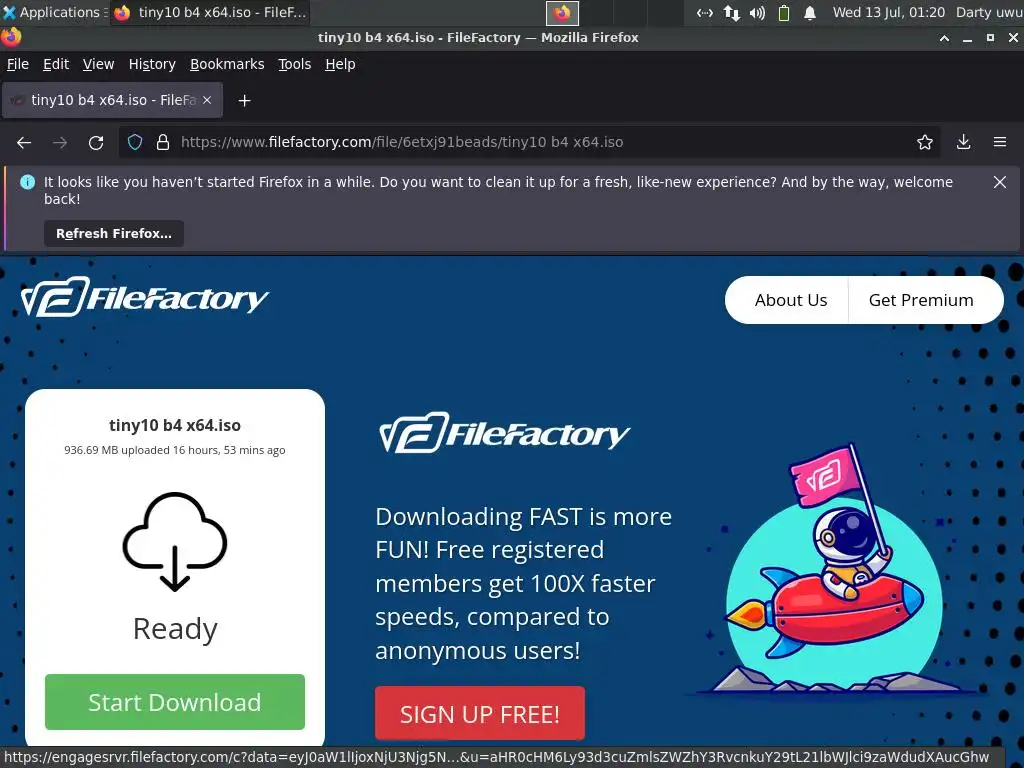Select the tiny10 b4 x64.iso browser tab
Viewport: 1024px width, 768px height.
pyautogui.click(x=112, y=100)
